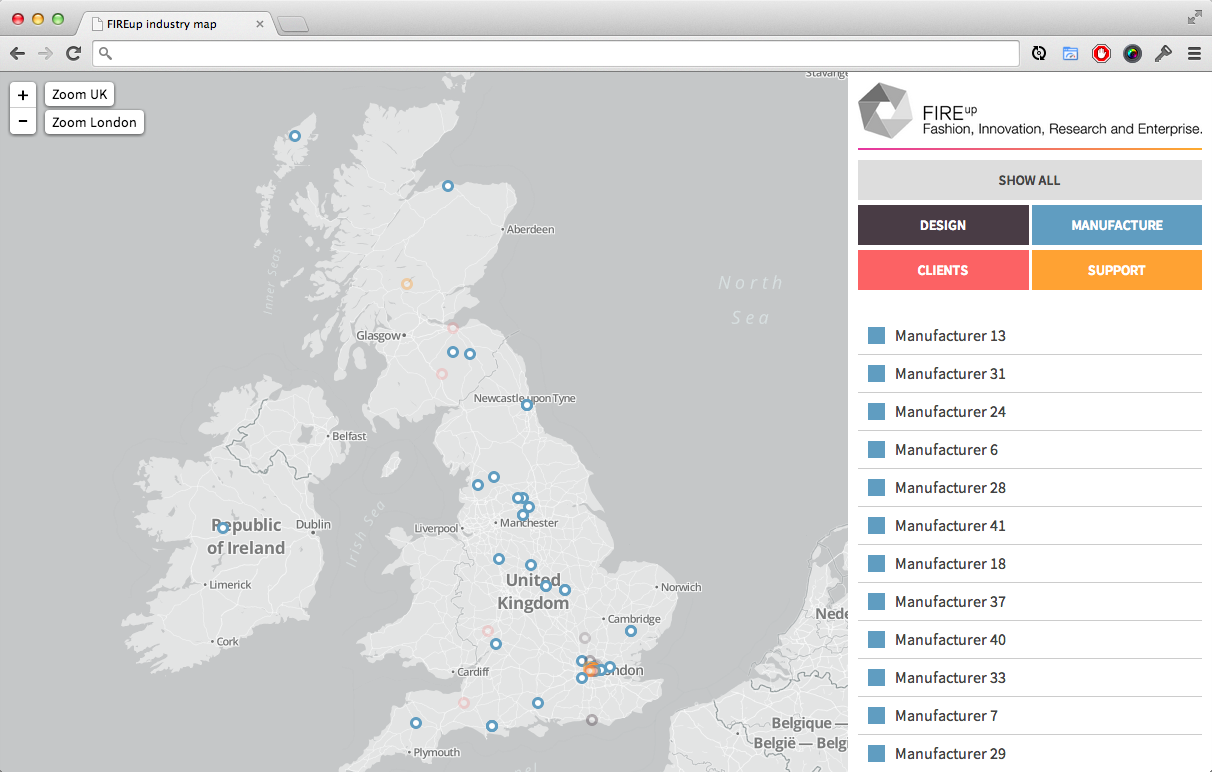1212x772 pixels.
Task: Select the blue marker on the Outer Hebrides
Action: (295, 136)
